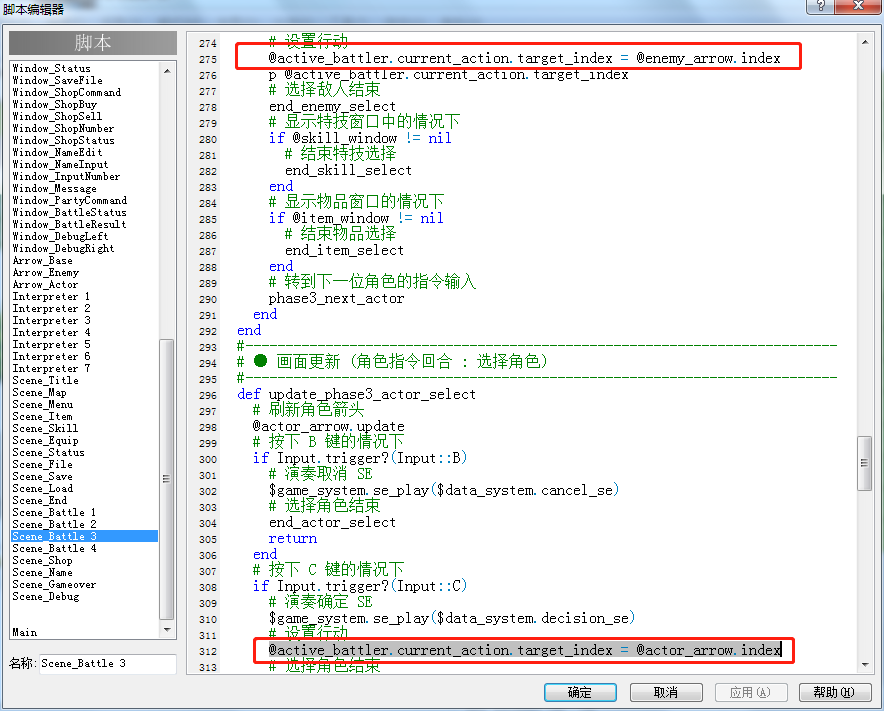The width and height of the screenshot is (884, 711).
Task: Select the Scene_Debug script
Action: coord(46,596)
